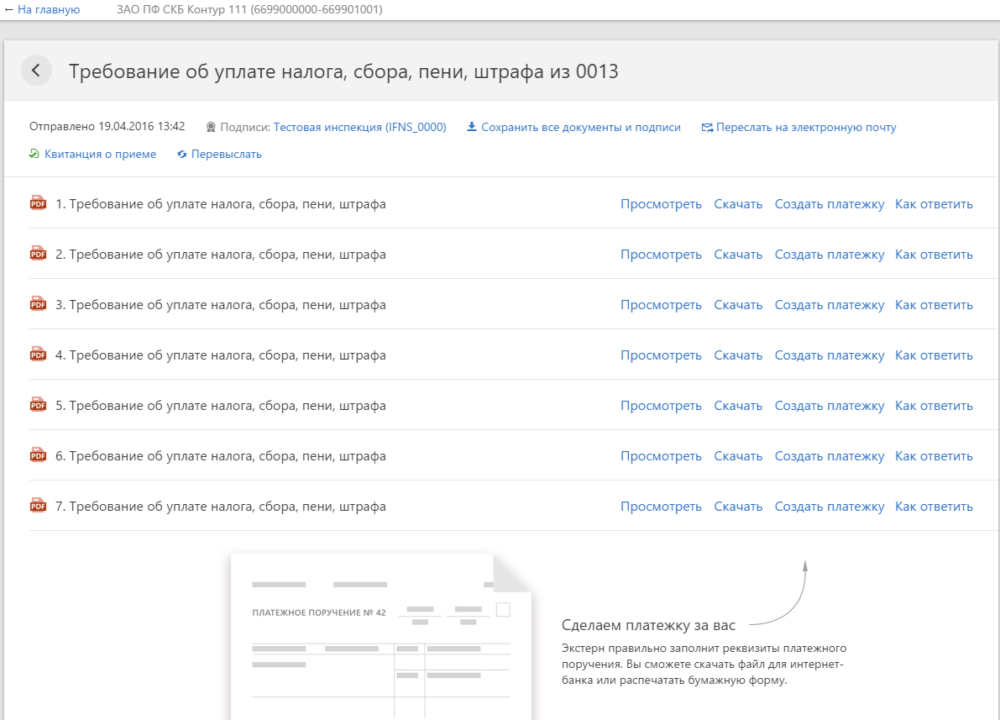This screenshot has height=720, width=1000.
Task: Click the PDF icon of document 7
Action: [x=38, y=505]
